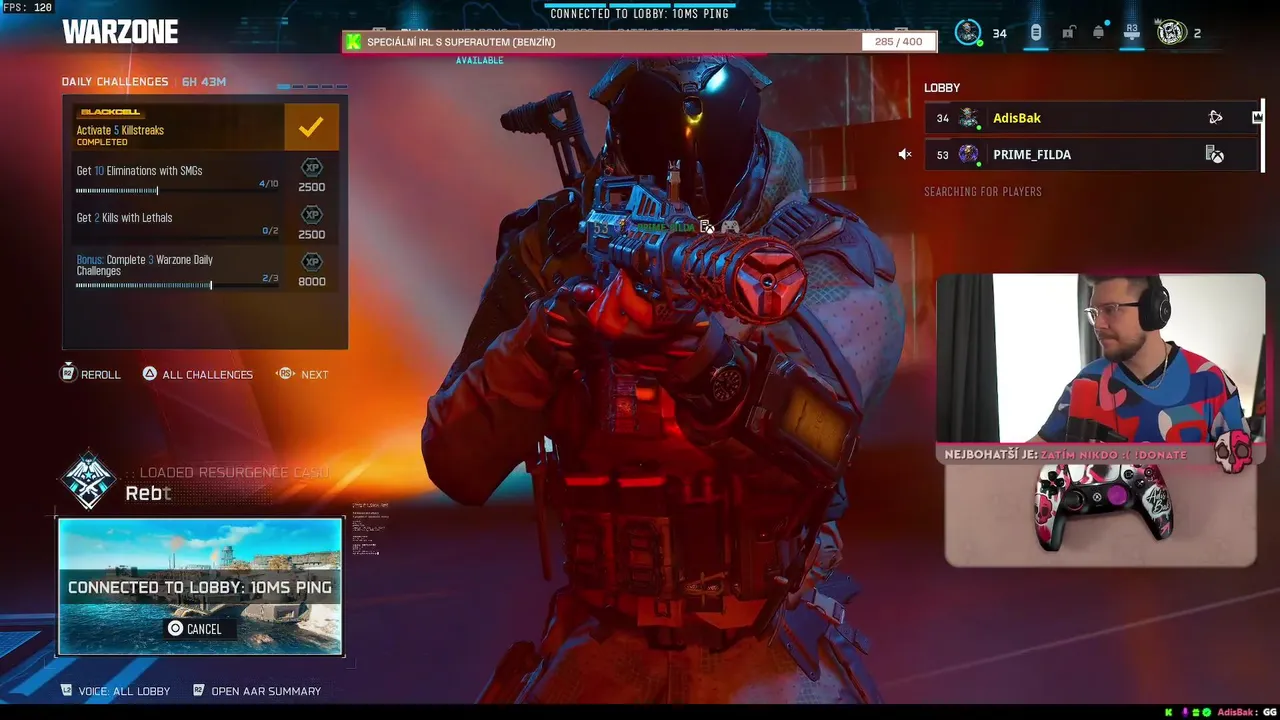This screenshot has width=1280, height=720.
Task: Click Lethals kills progress bar
Action: pyautogui.click(x=177, y=237)
